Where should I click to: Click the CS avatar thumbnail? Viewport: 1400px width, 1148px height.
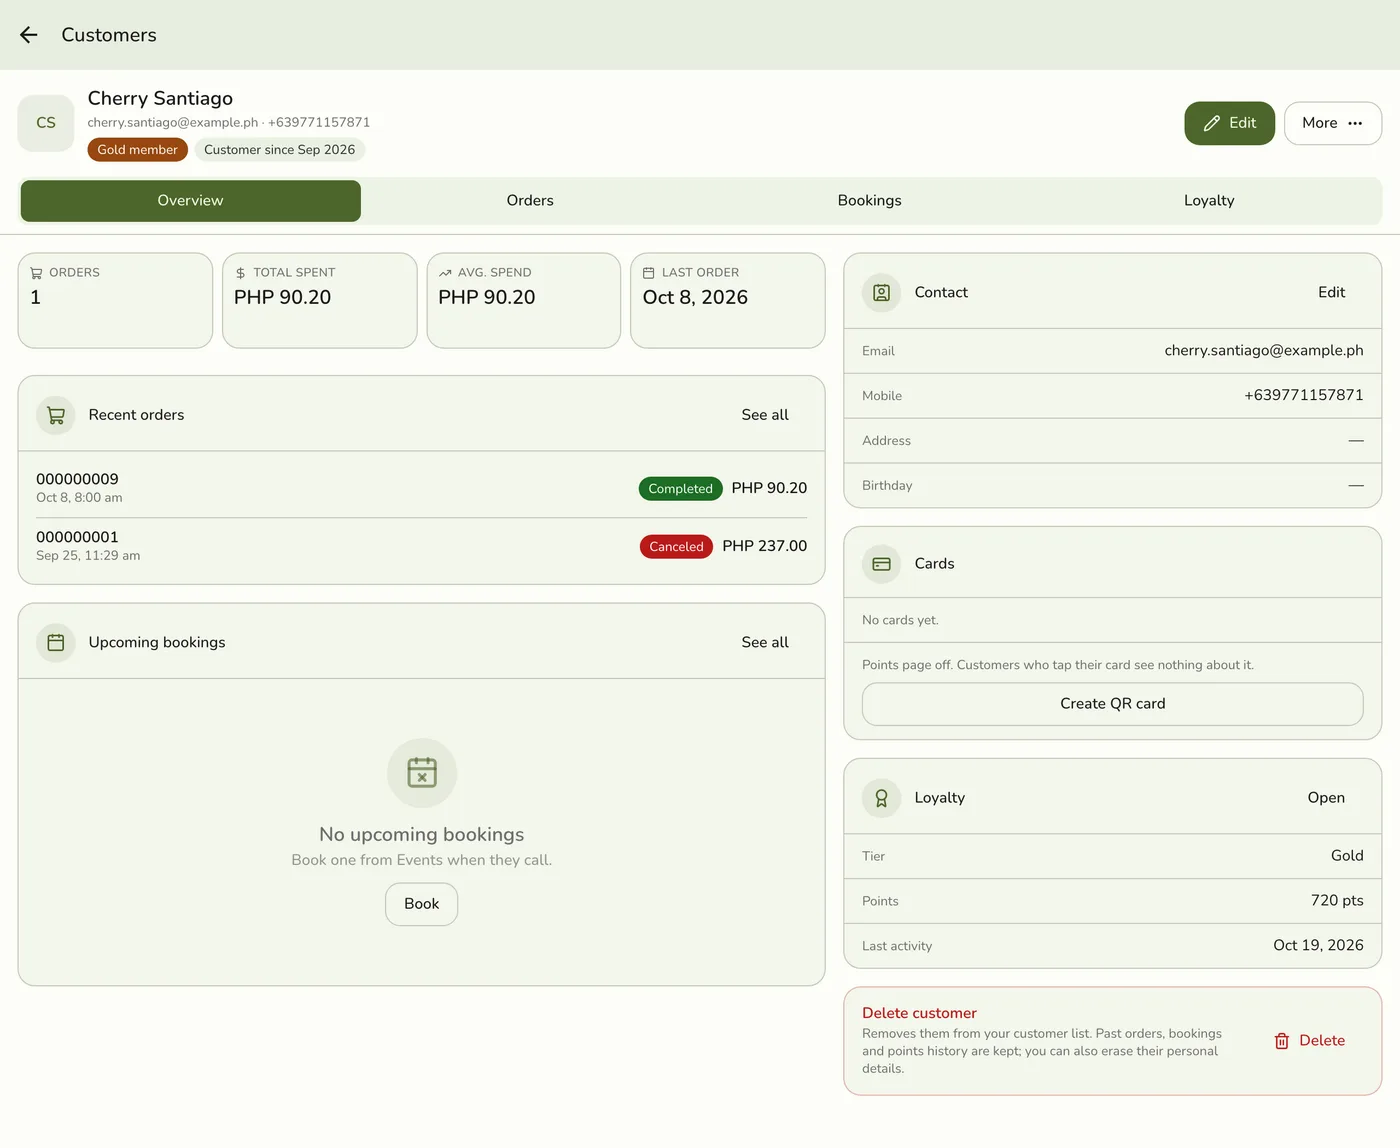coord(46,123)
